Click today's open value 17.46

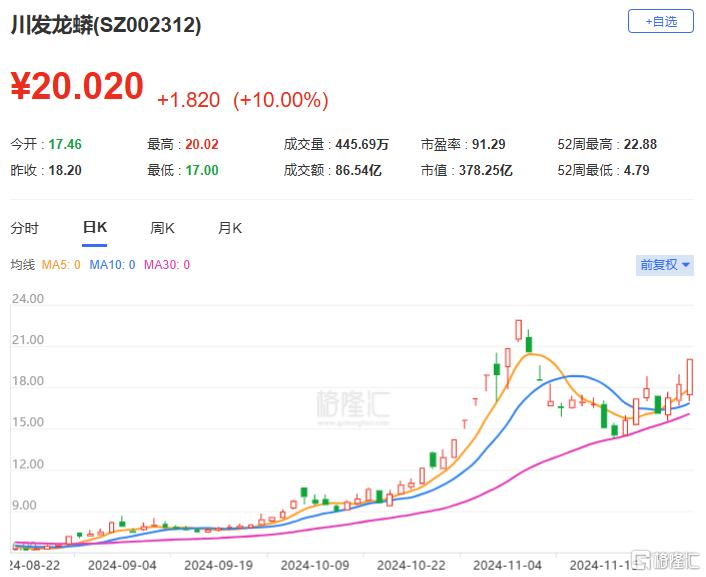pos(65,145)
